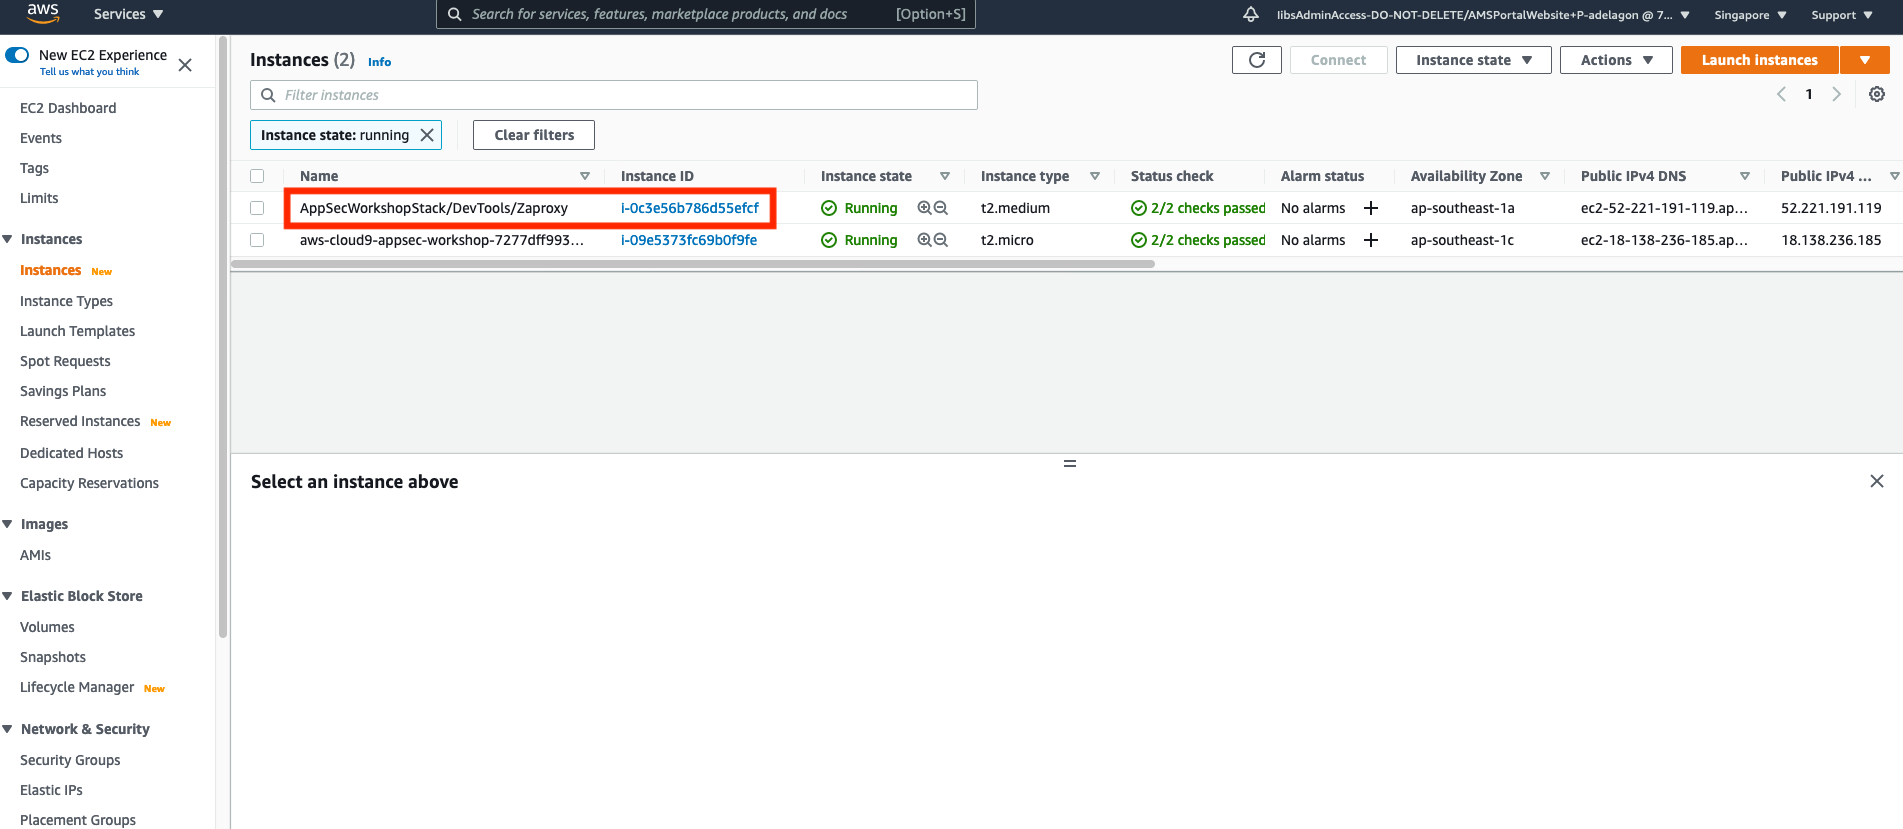Open Elastic IPs in sidebar

coord(51,790)
